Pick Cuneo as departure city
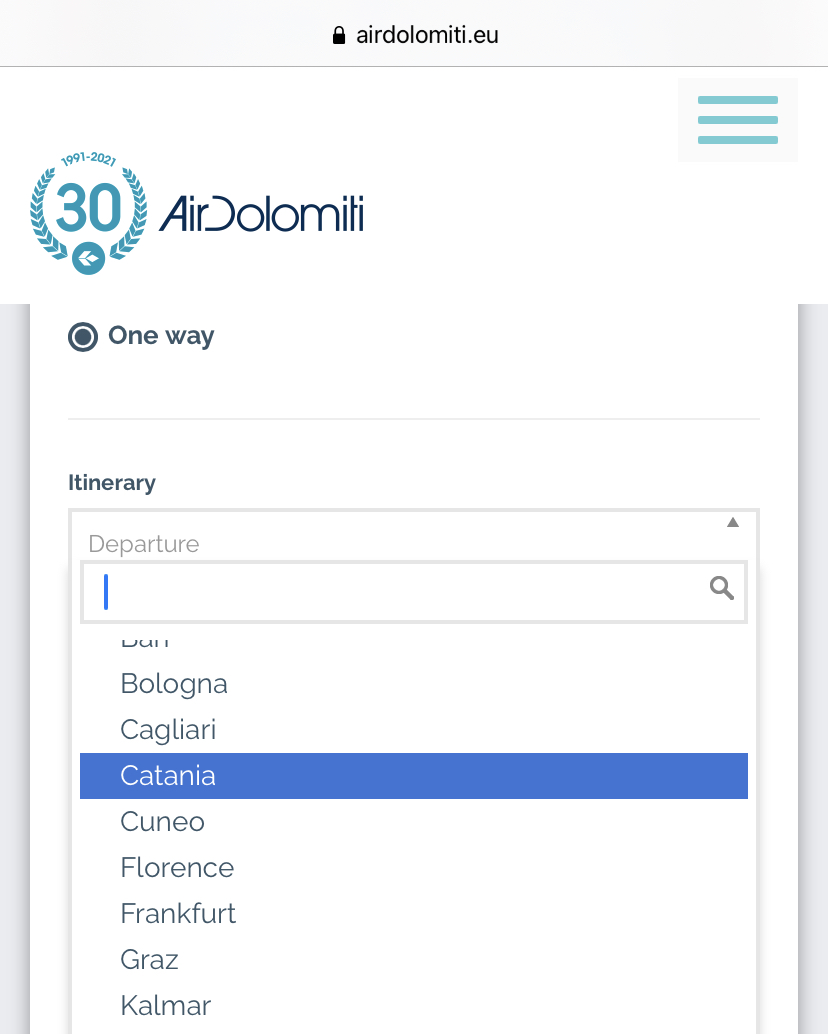The width and height of the screenshot is (828, 1034). tap(162, 822)
